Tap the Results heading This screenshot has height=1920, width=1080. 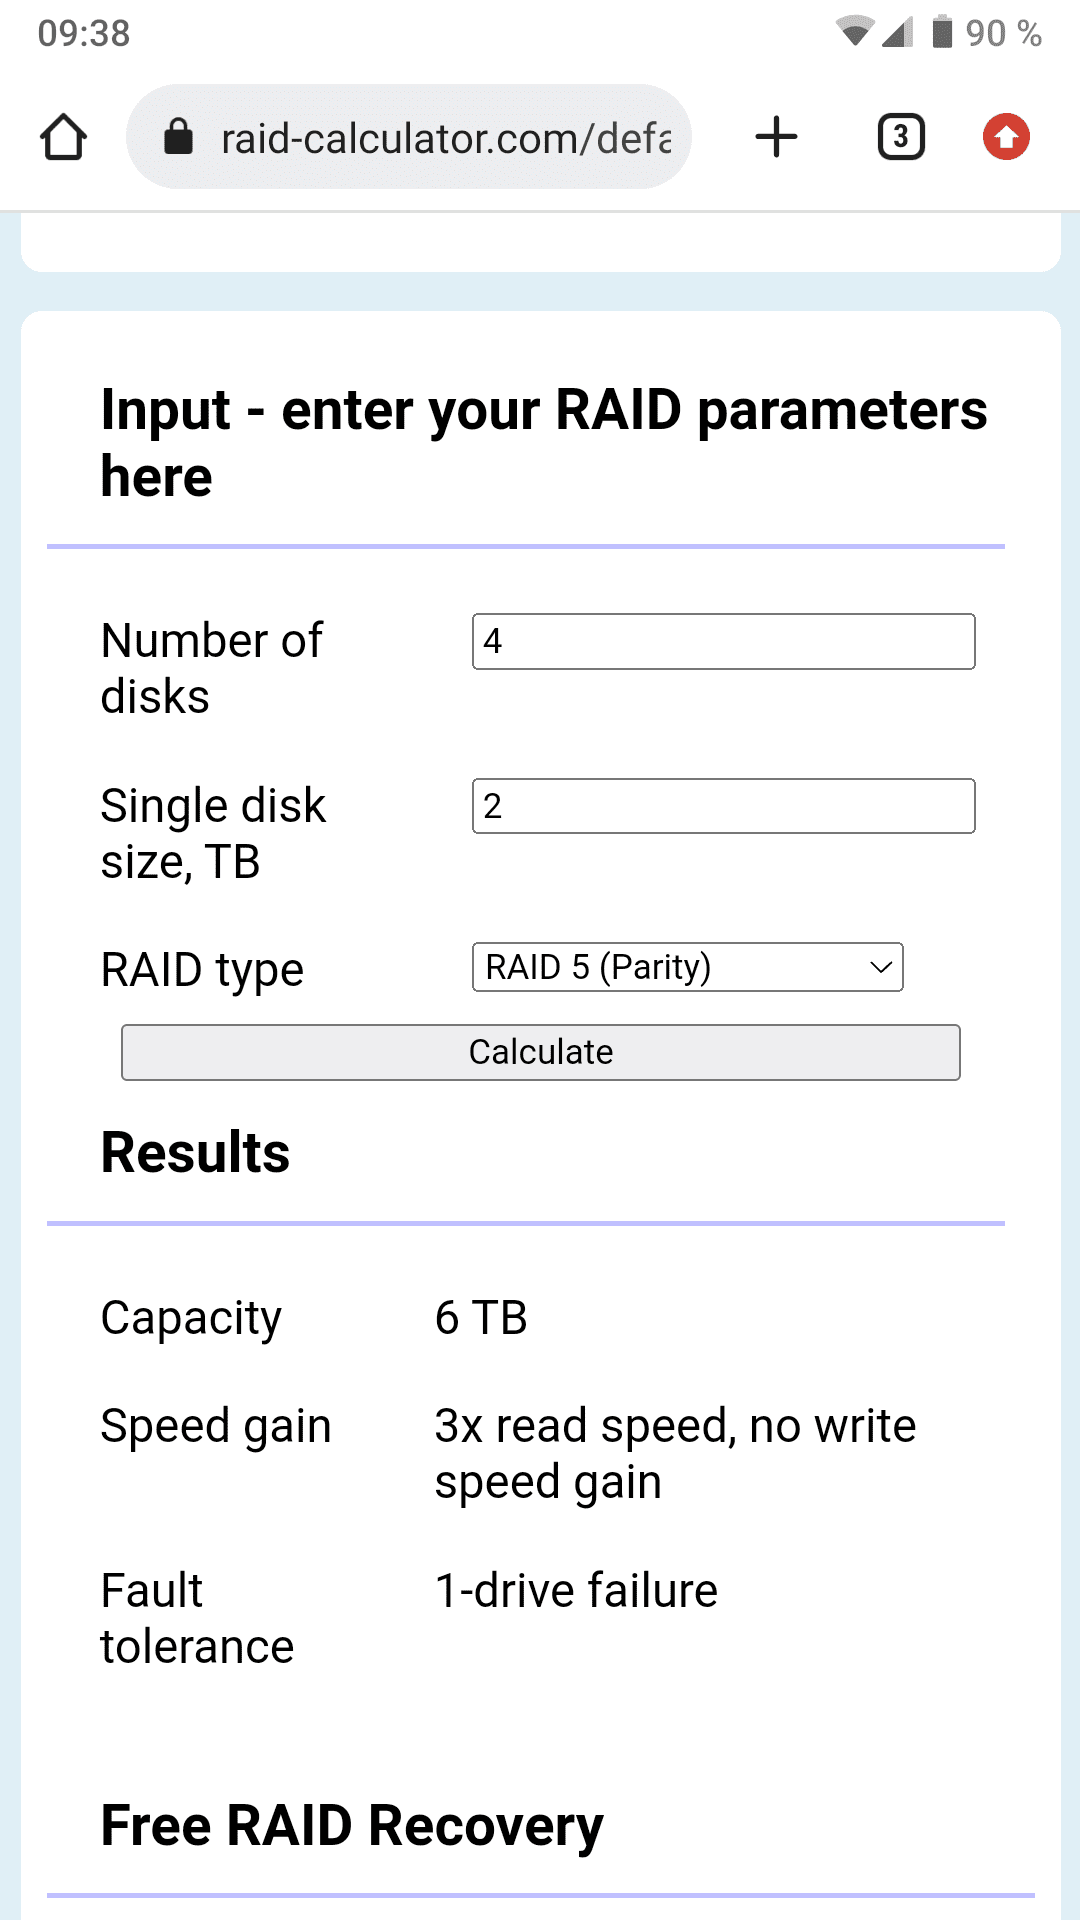click(x=196, y=1152)
